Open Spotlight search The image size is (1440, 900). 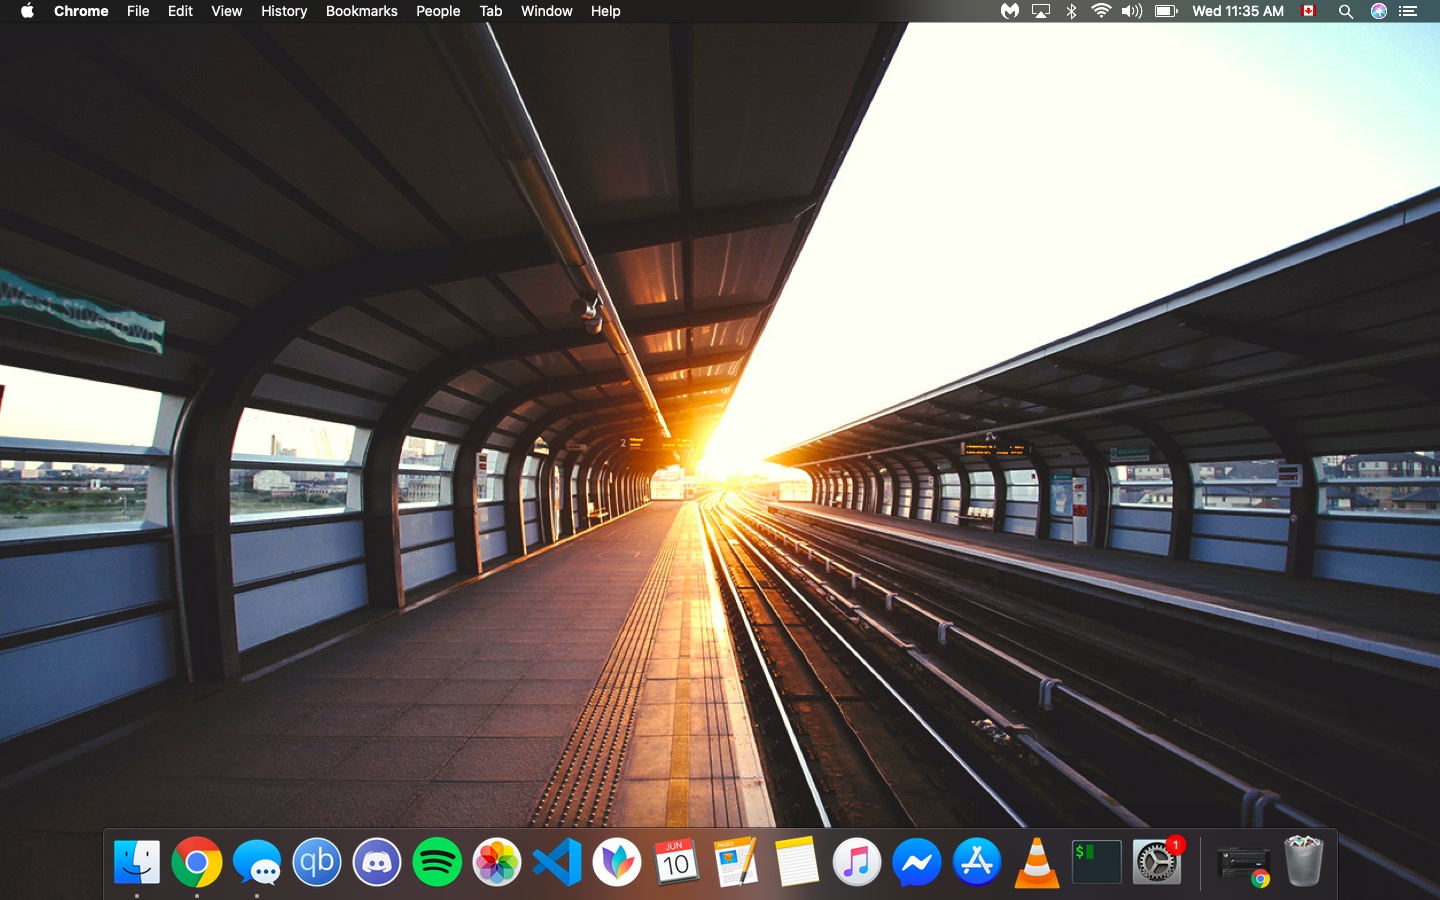pos(1346,11)
